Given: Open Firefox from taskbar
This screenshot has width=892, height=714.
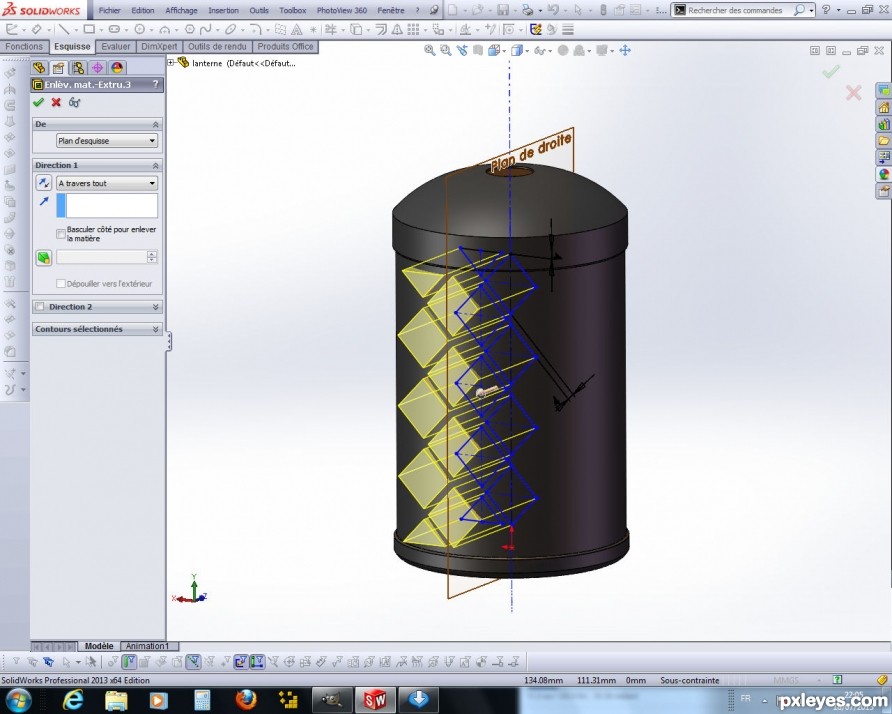Looking at the screenshot, I should coord(246,700).
